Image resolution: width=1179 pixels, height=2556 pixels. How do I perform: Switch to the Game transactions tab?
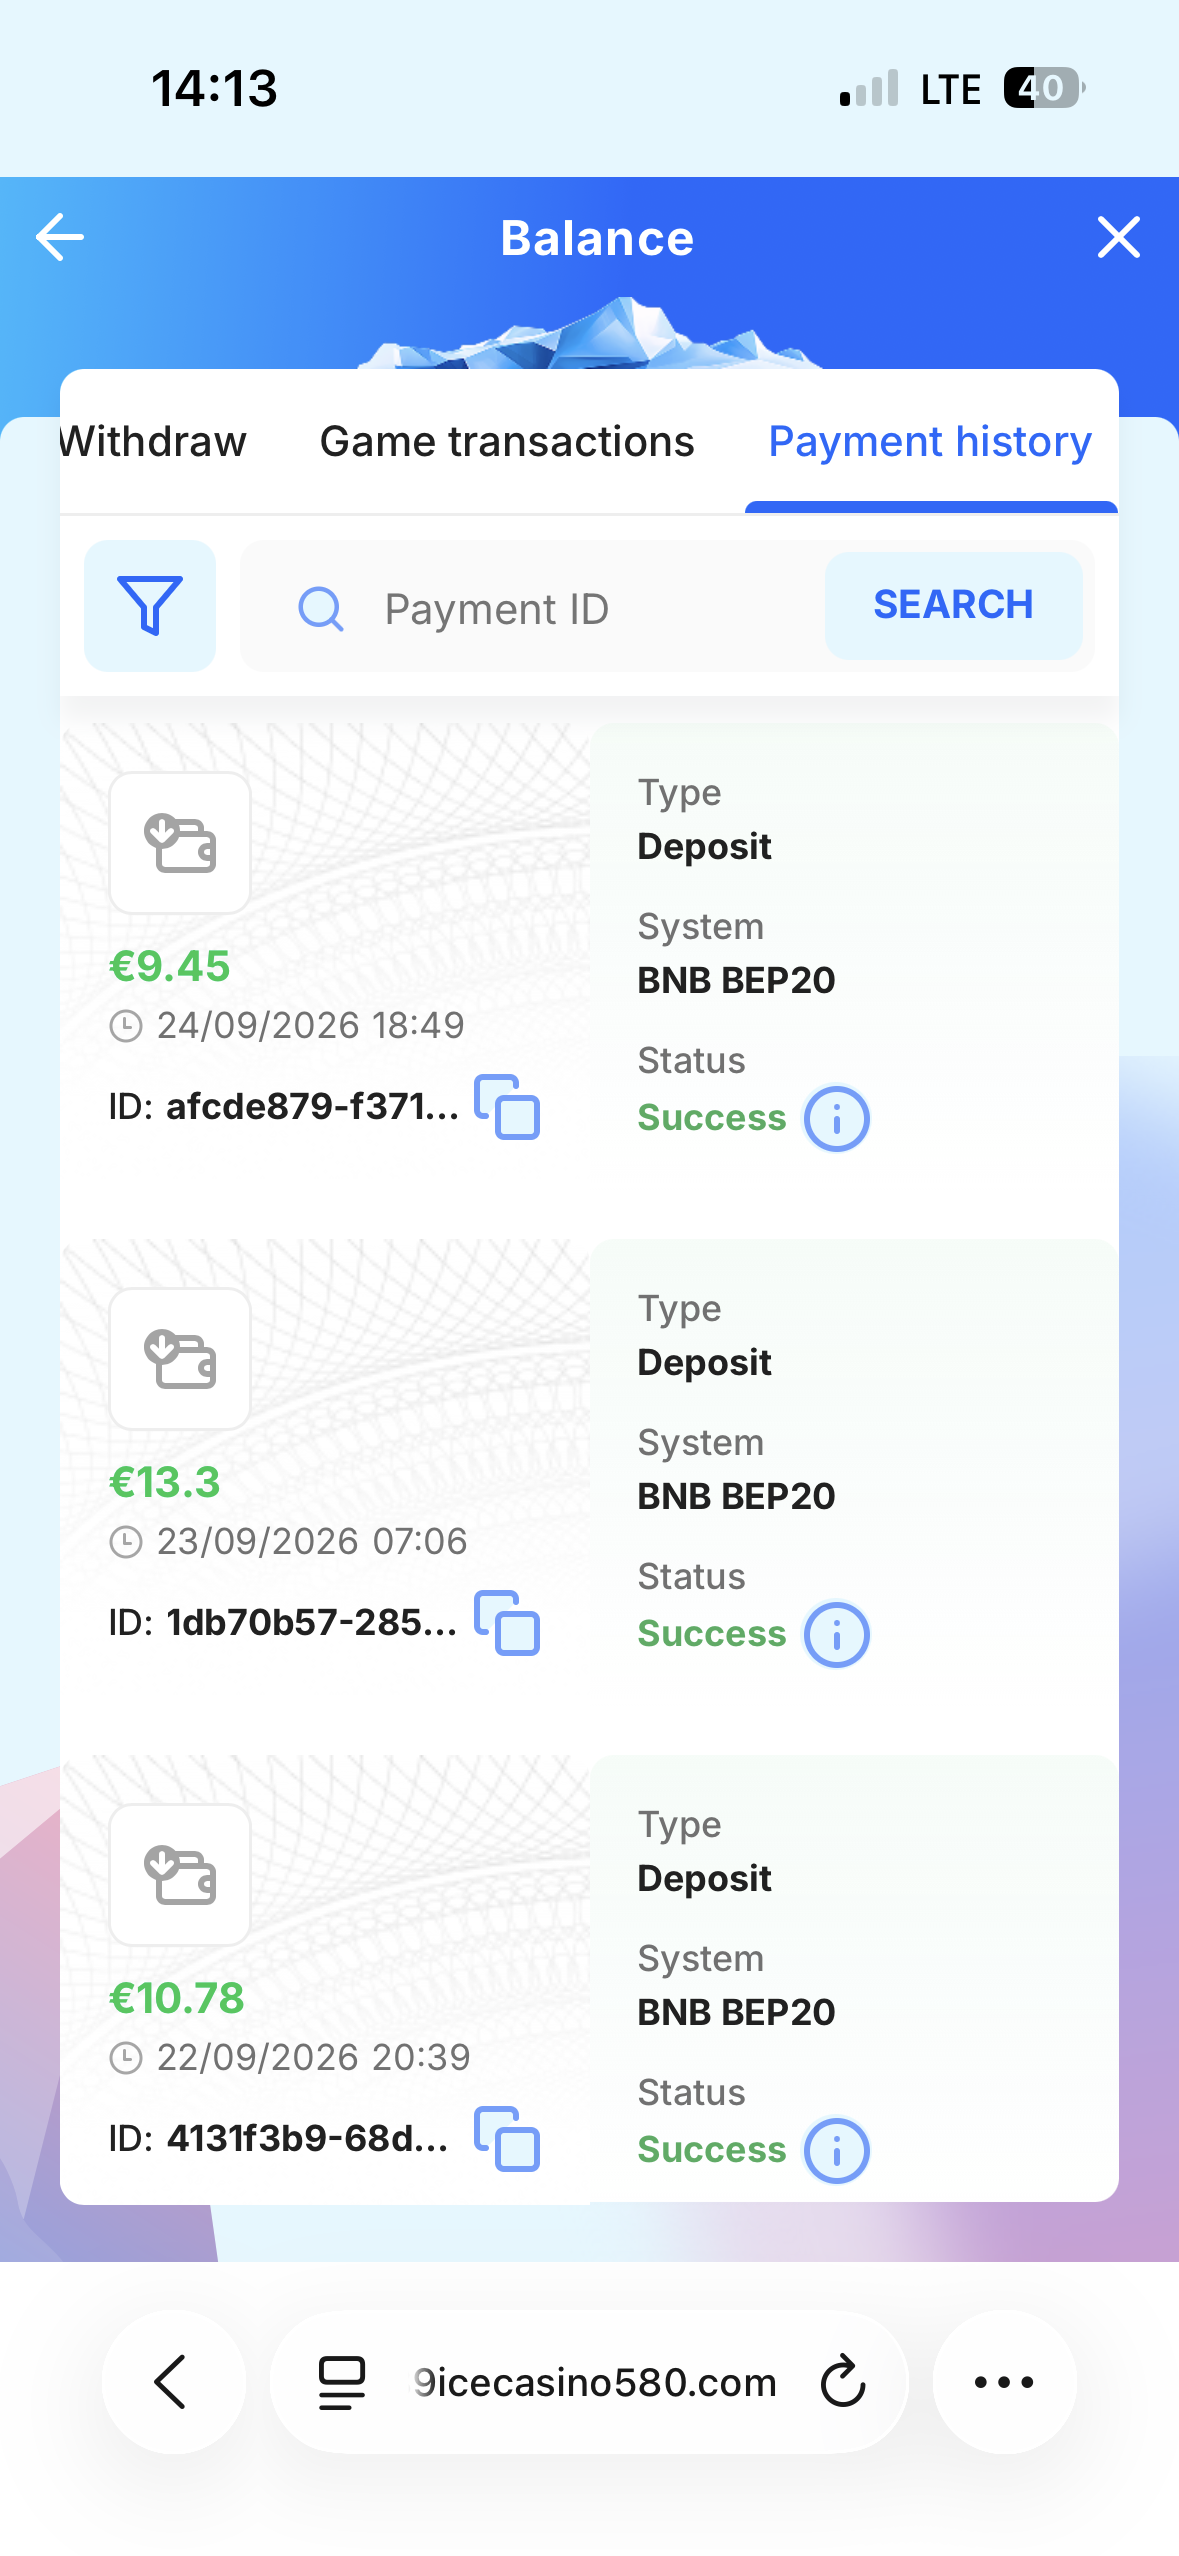point(507,442)
